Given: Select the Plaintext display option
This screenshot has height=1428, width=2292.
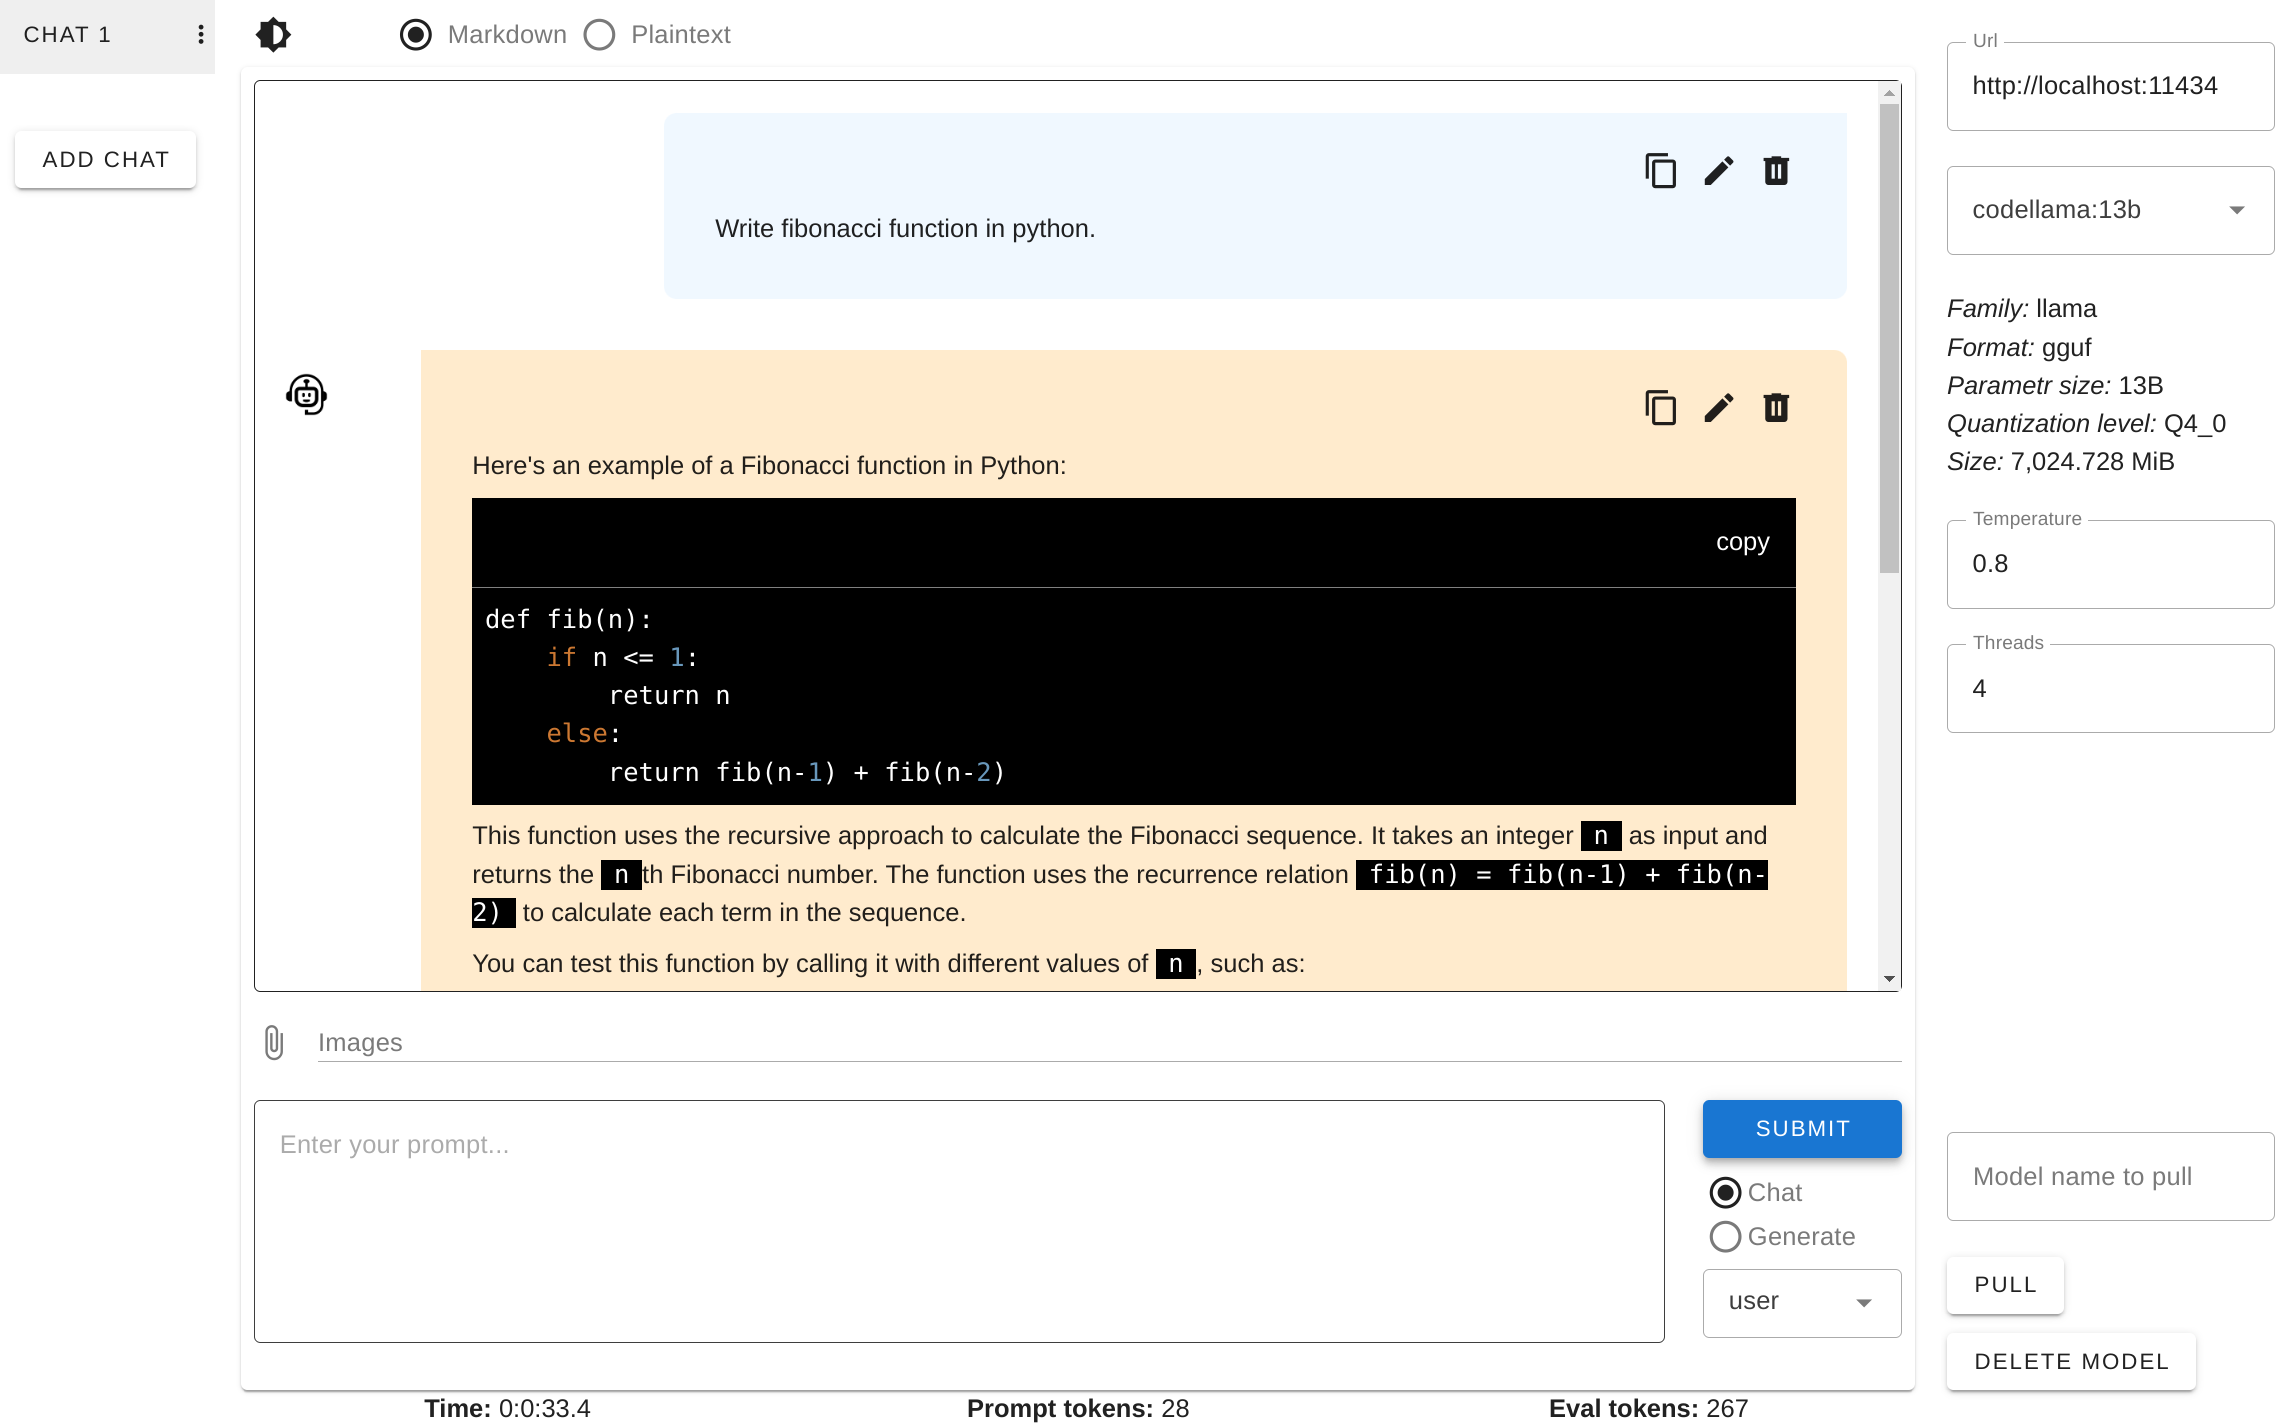Looking at the screenshot, I should (600, 35).
